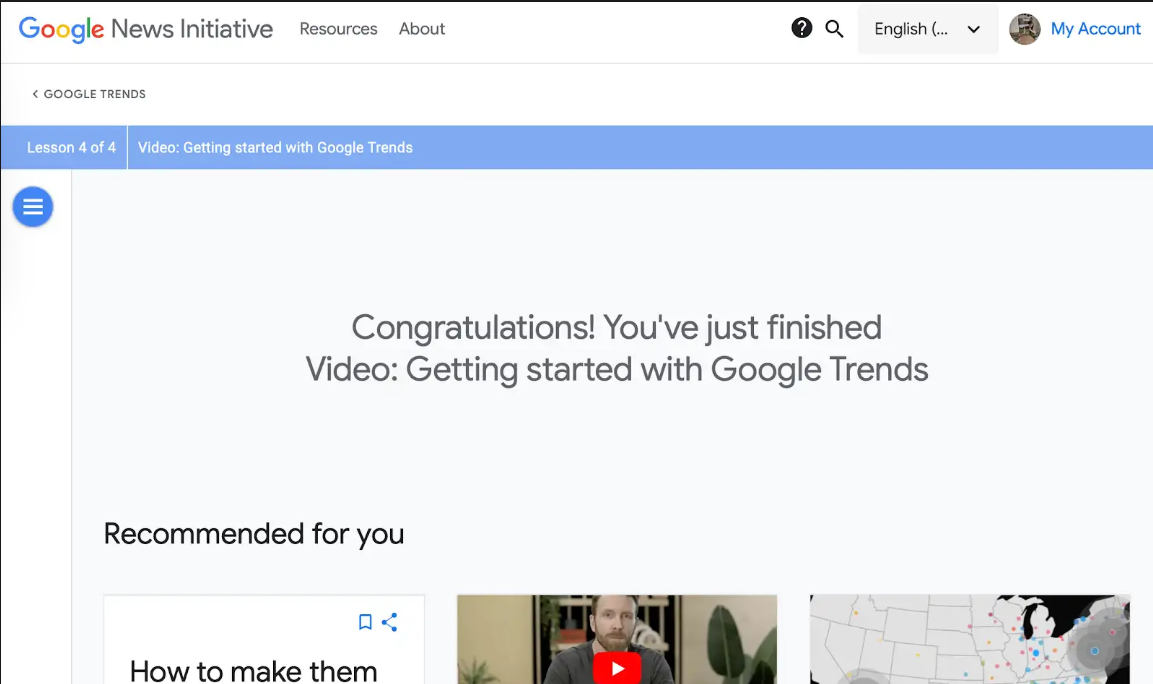Click the 'Lesson 4 of 4' label
The image size is (1153, 684).
[71, 148]
